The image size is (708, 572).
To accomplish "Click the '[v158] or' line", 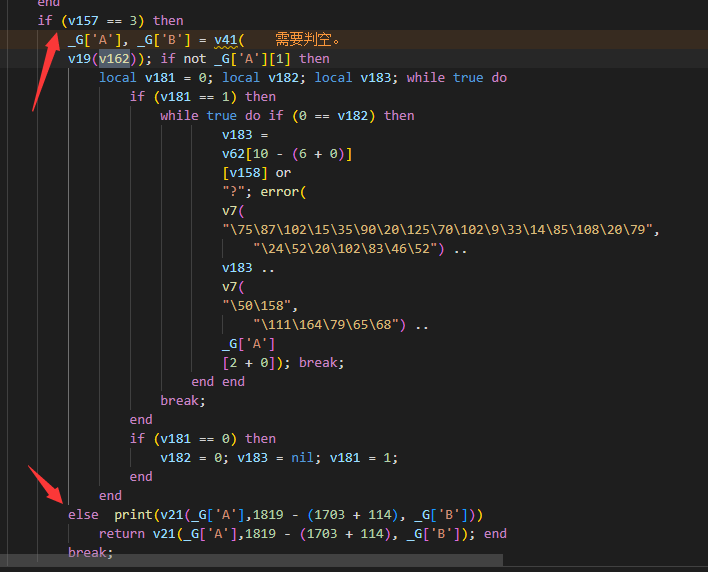I will 256,173.
